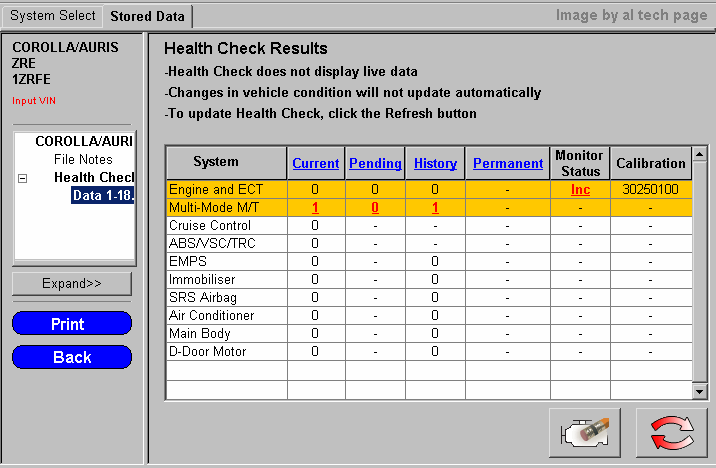Switch to the System Select tab
Screen dimensions: 716x468
point(52,15)
